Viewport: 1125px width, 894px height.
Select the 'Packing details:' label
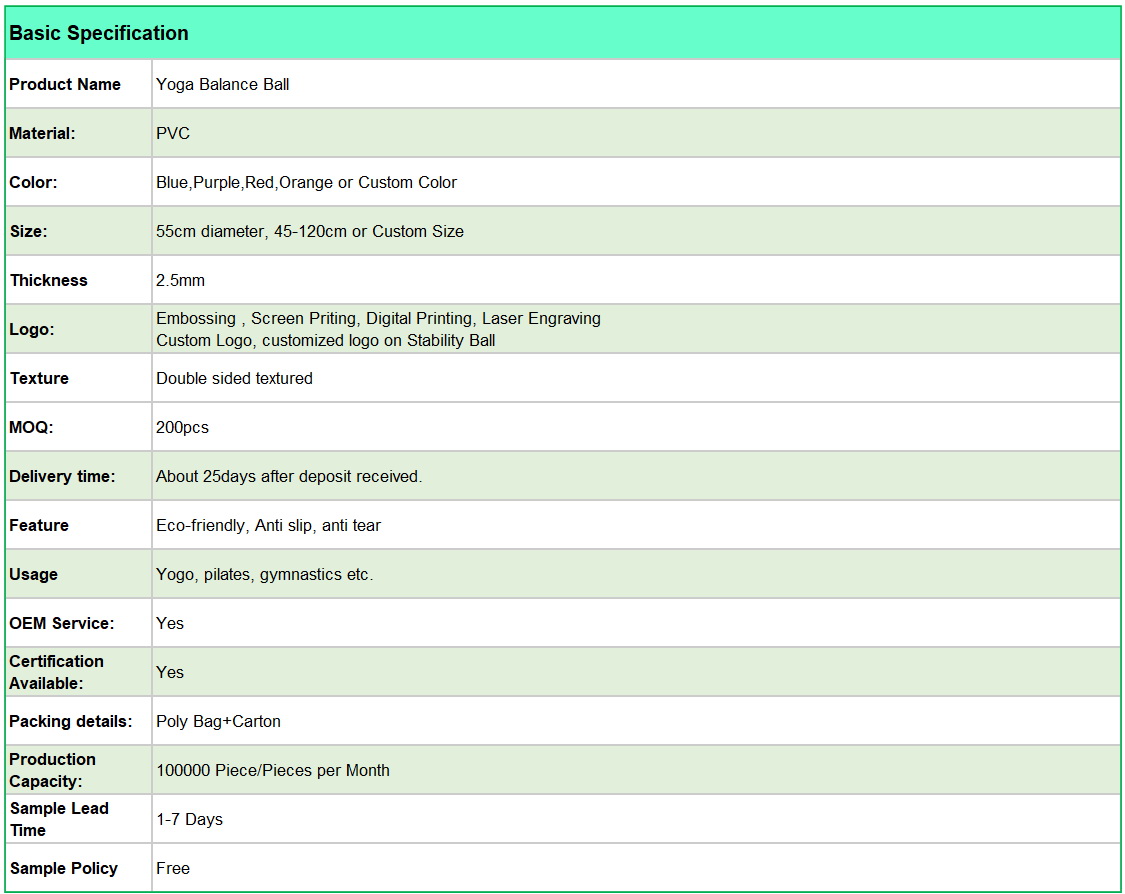coord(70,721)
